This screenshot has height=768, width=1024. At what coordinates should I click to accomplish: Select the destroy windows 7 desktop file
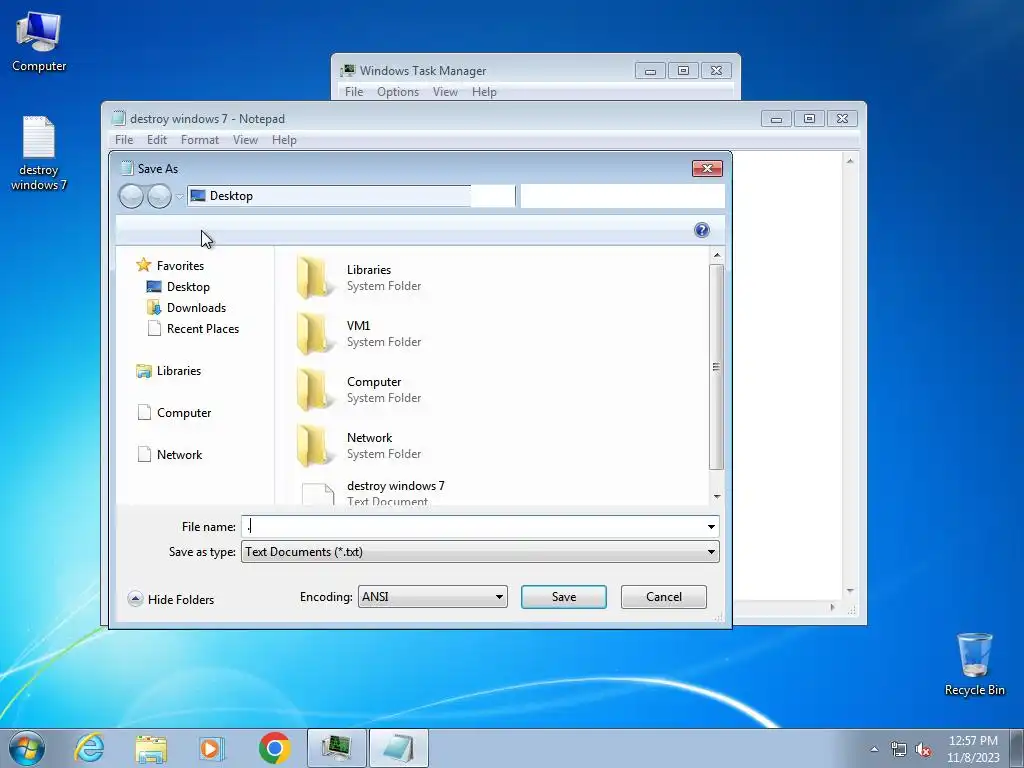[x=39, y=153]
